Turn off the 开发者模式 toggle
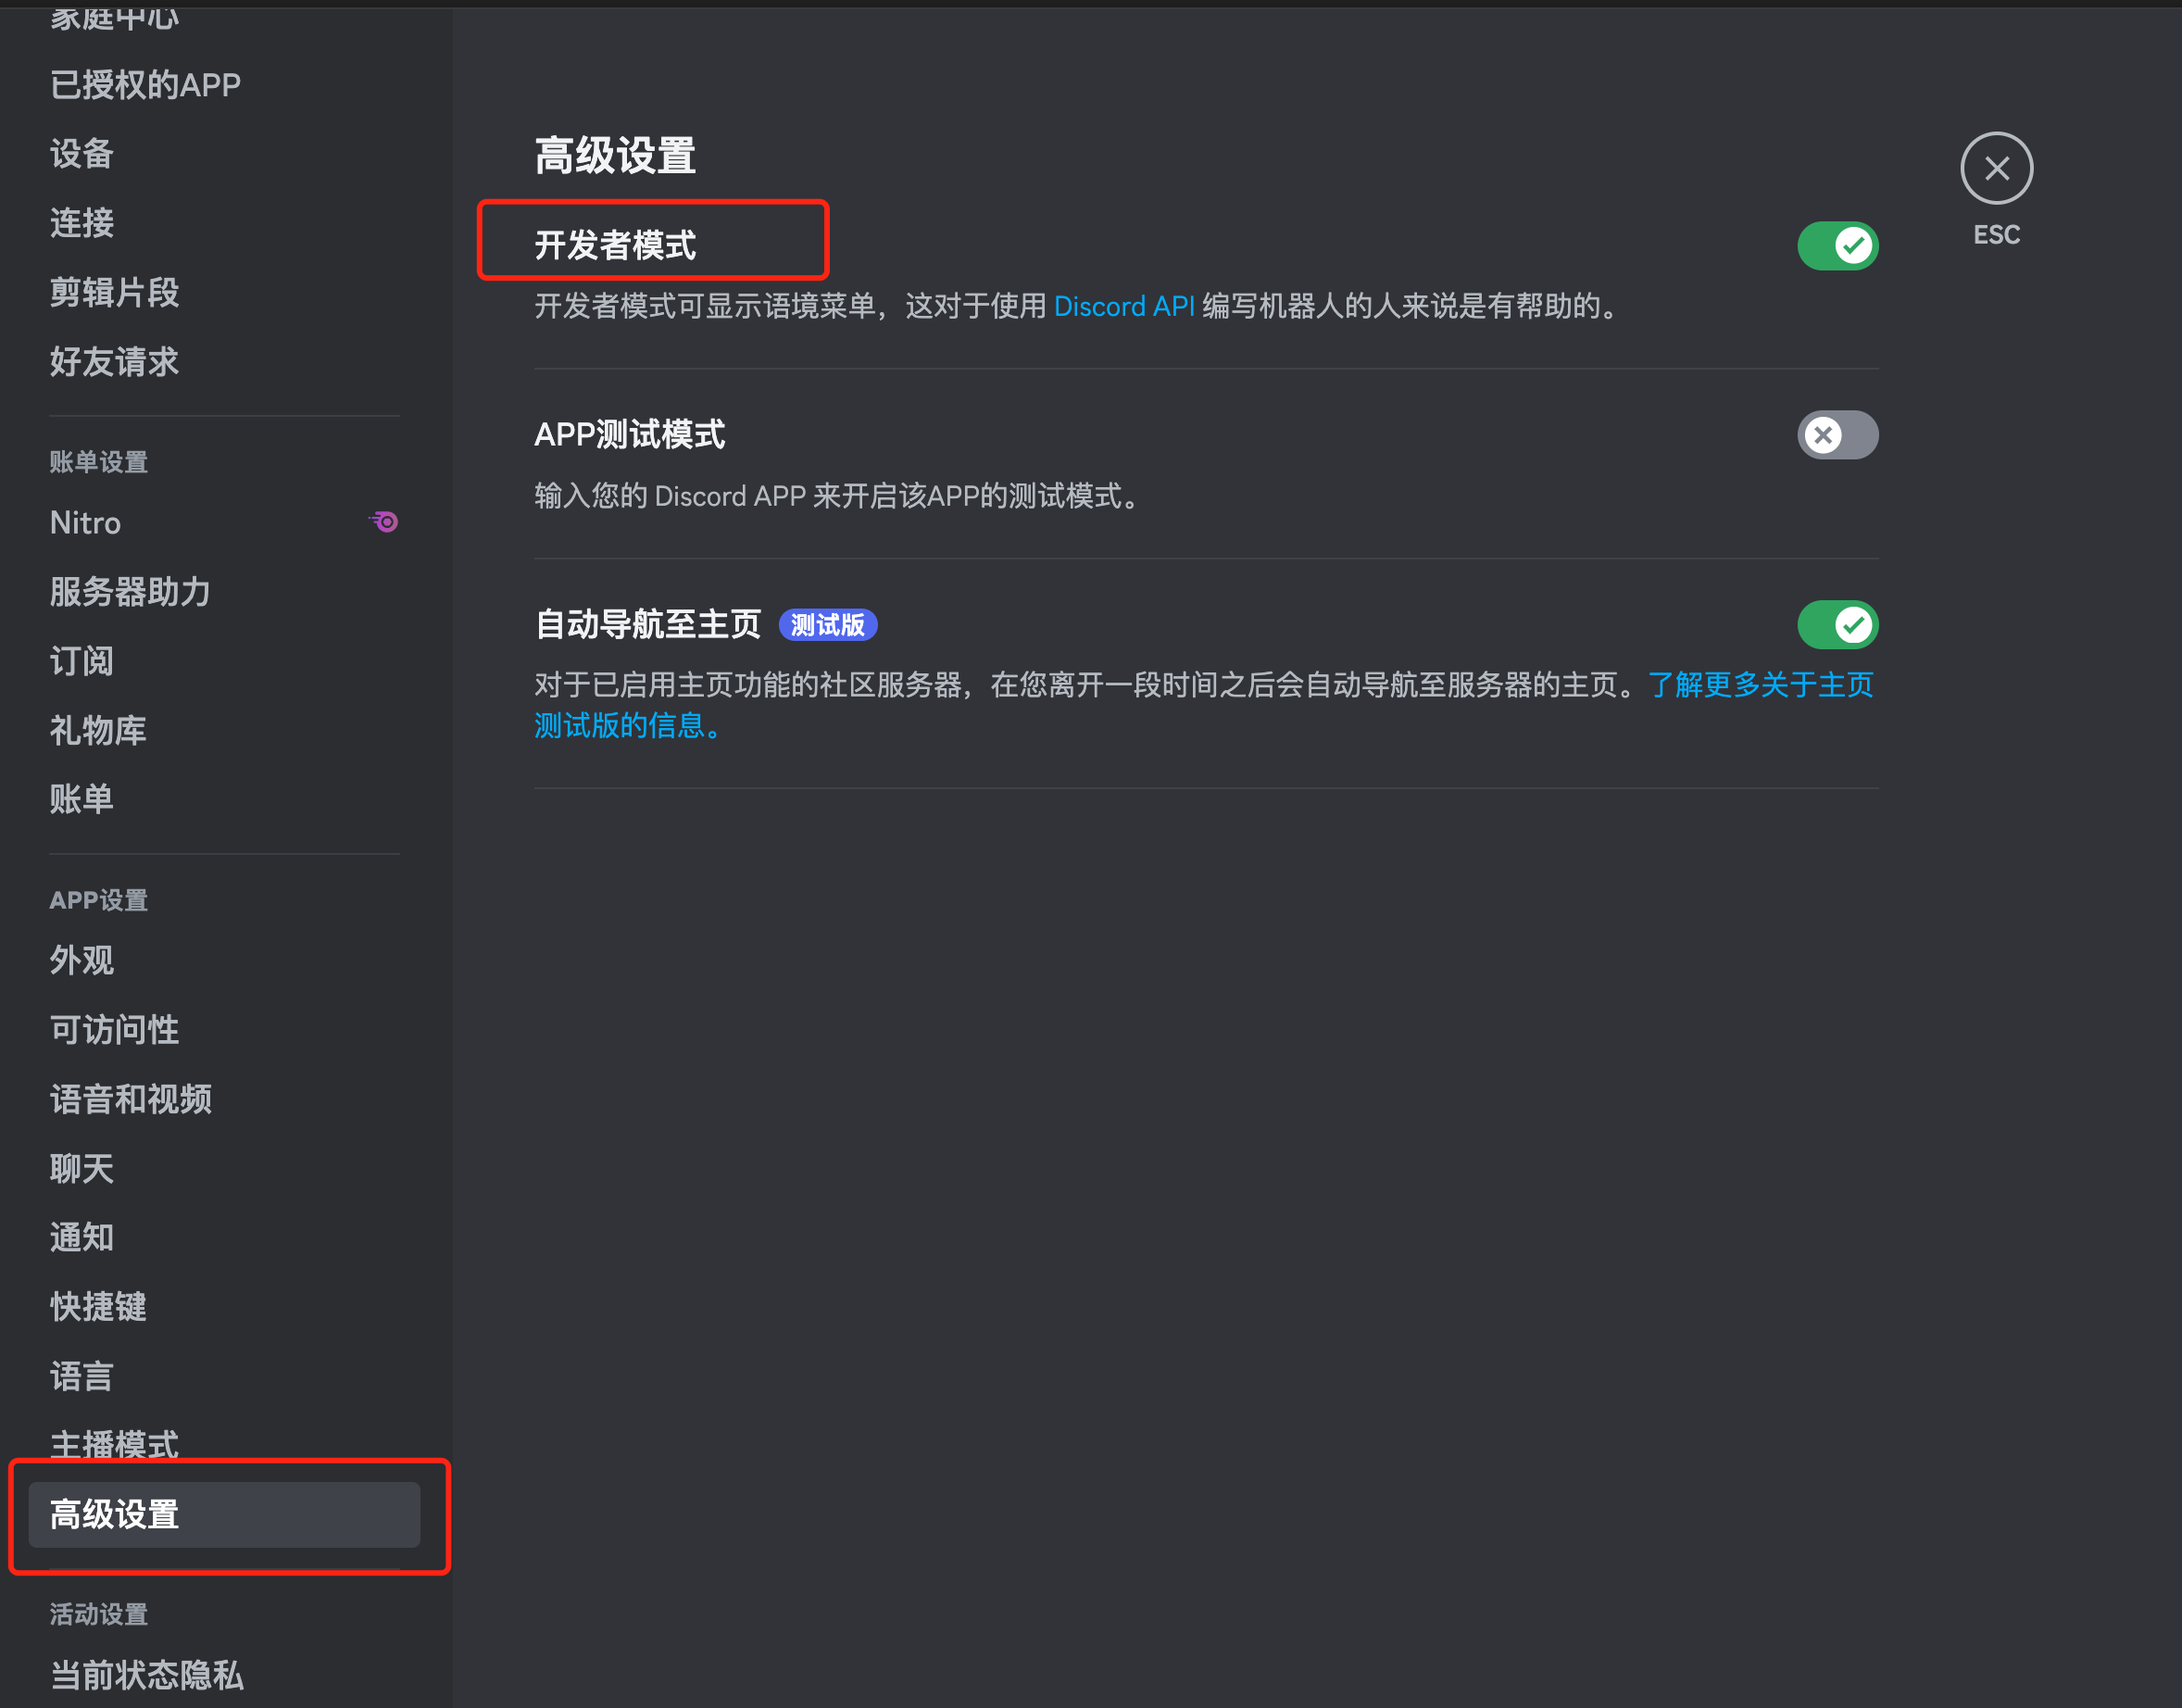The width and height of the screenshot is (2182, 1708). [x=1837, y=246]
